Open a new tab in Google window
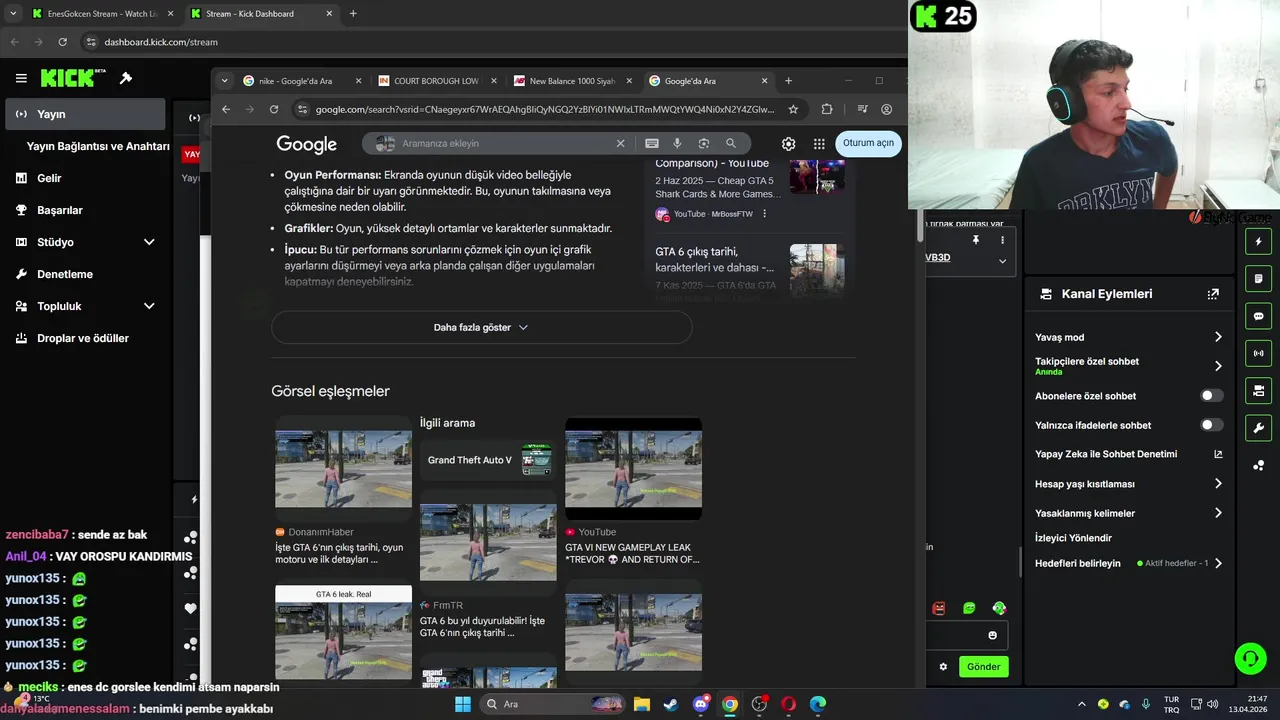1280x720 pixels. pos(788,81)
